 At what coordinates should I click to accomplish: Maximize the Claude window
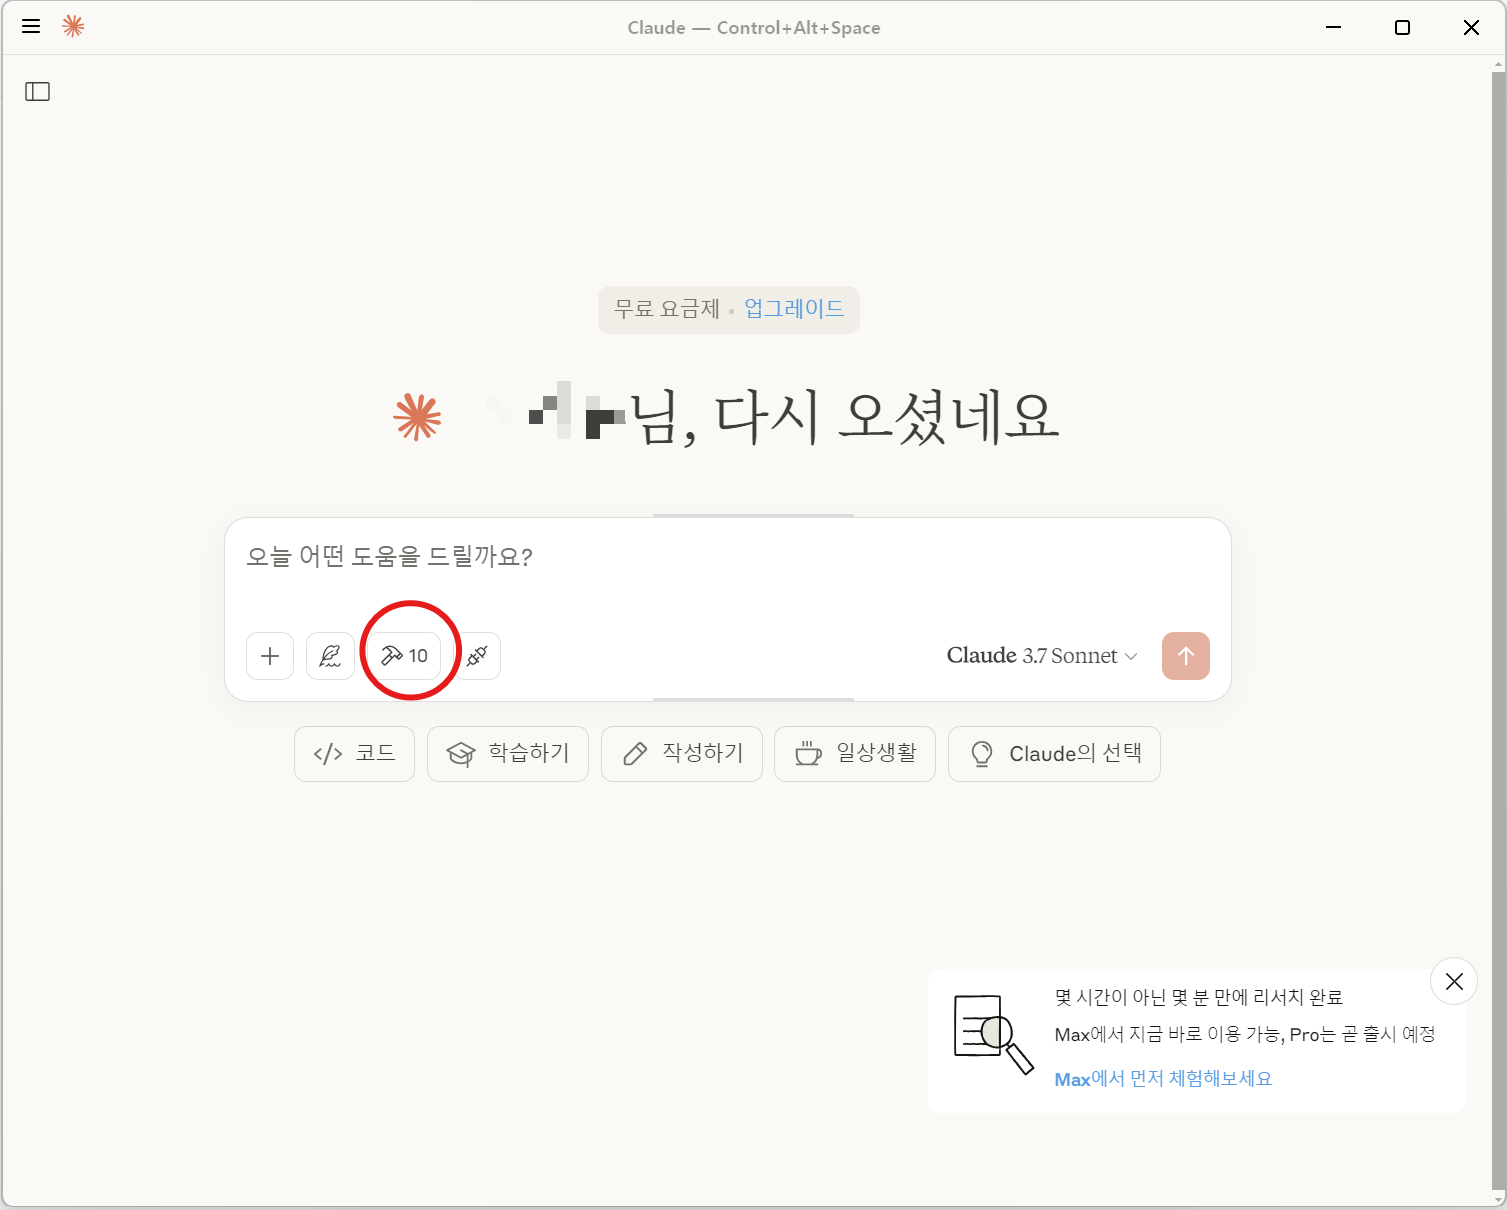pyautogui.click(x=1402, y=27)
